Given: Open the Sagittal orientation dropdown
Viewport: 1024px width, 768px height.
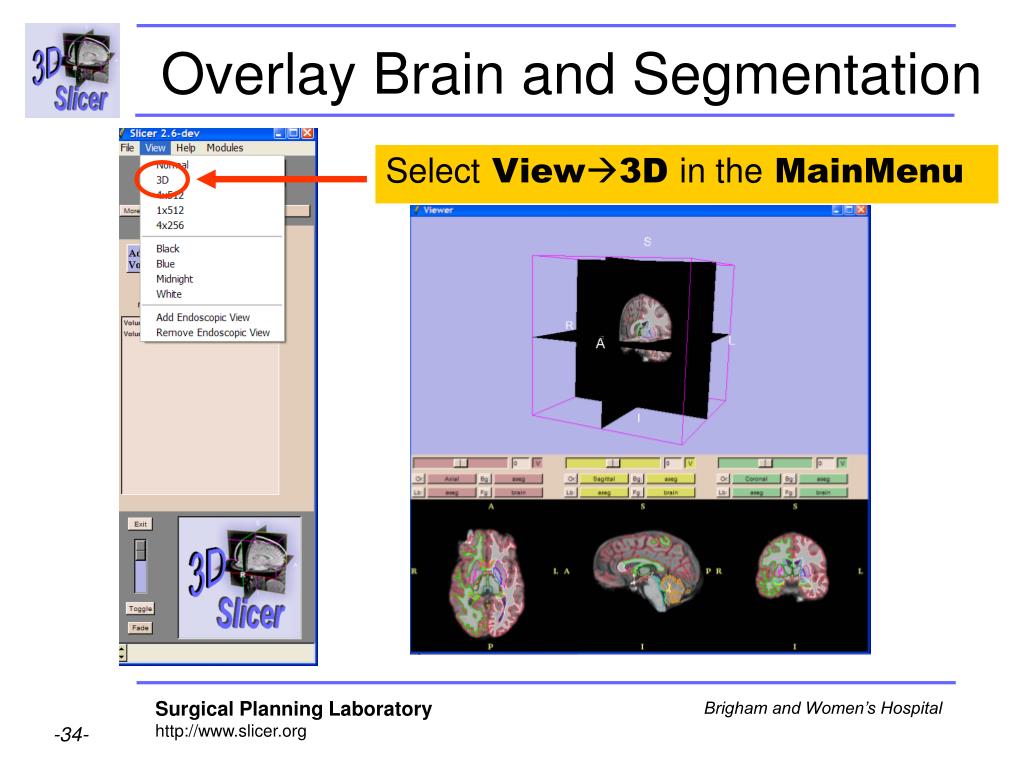Looking at the screenshot, I should point(604,479).
